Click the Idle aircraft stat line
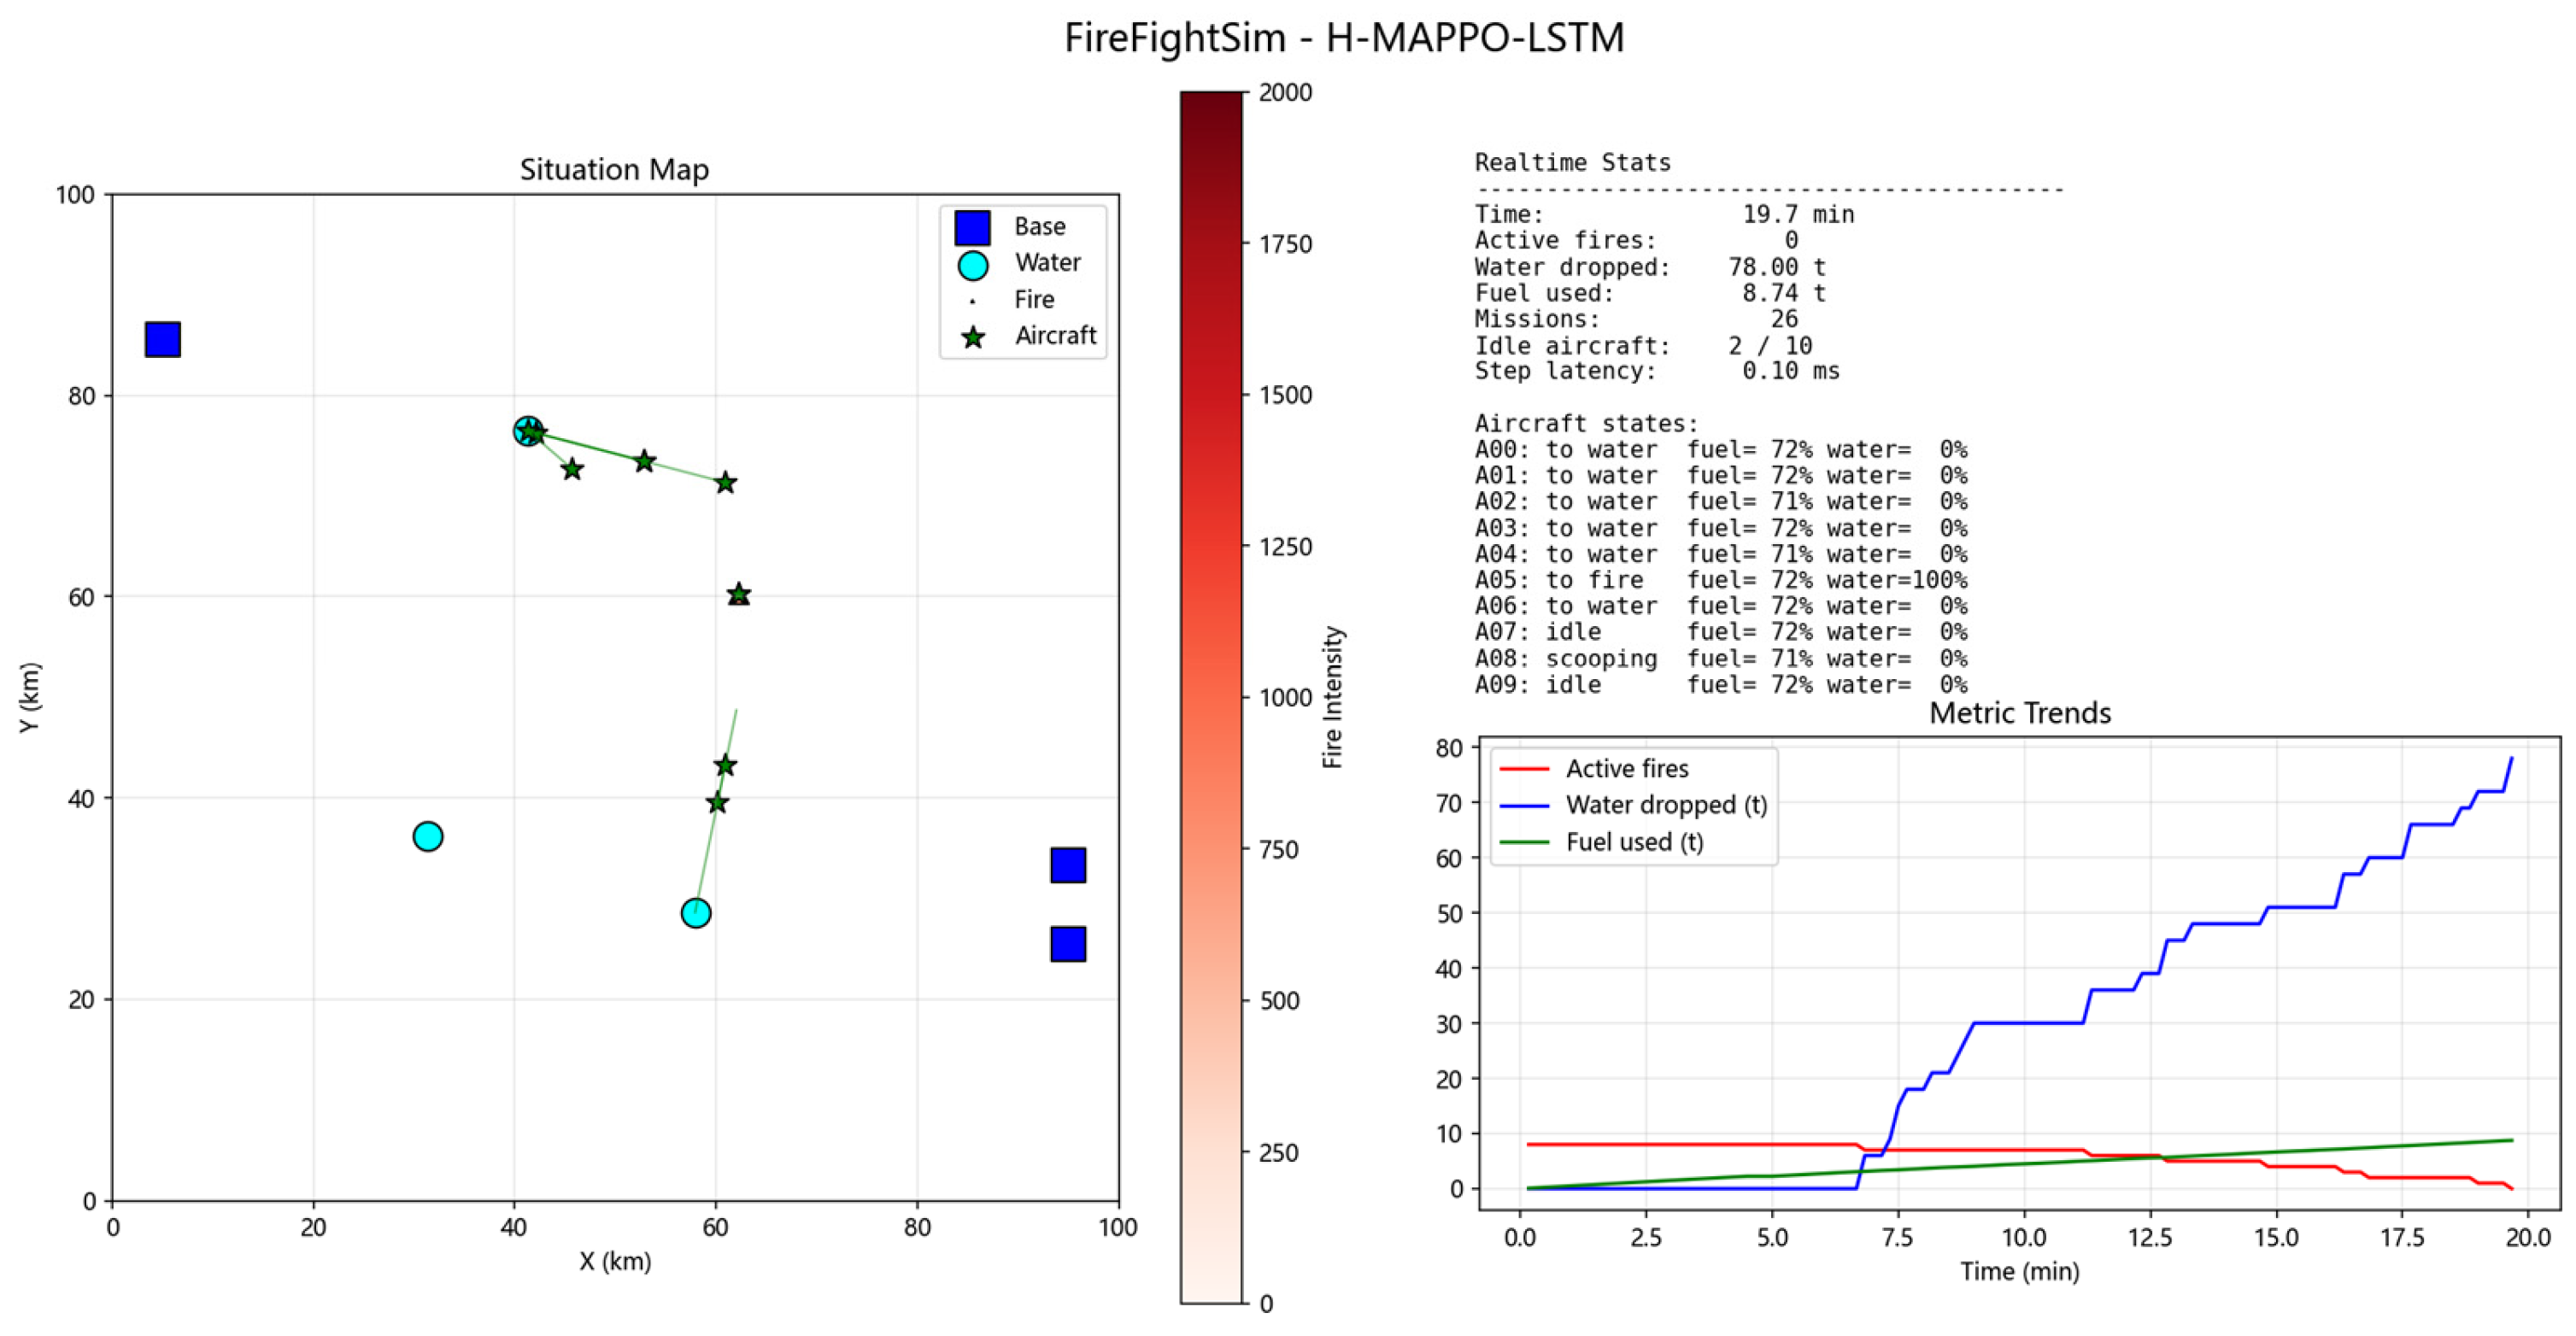The height and width of the screenshot is (1336, 2576). (1643, 346)
